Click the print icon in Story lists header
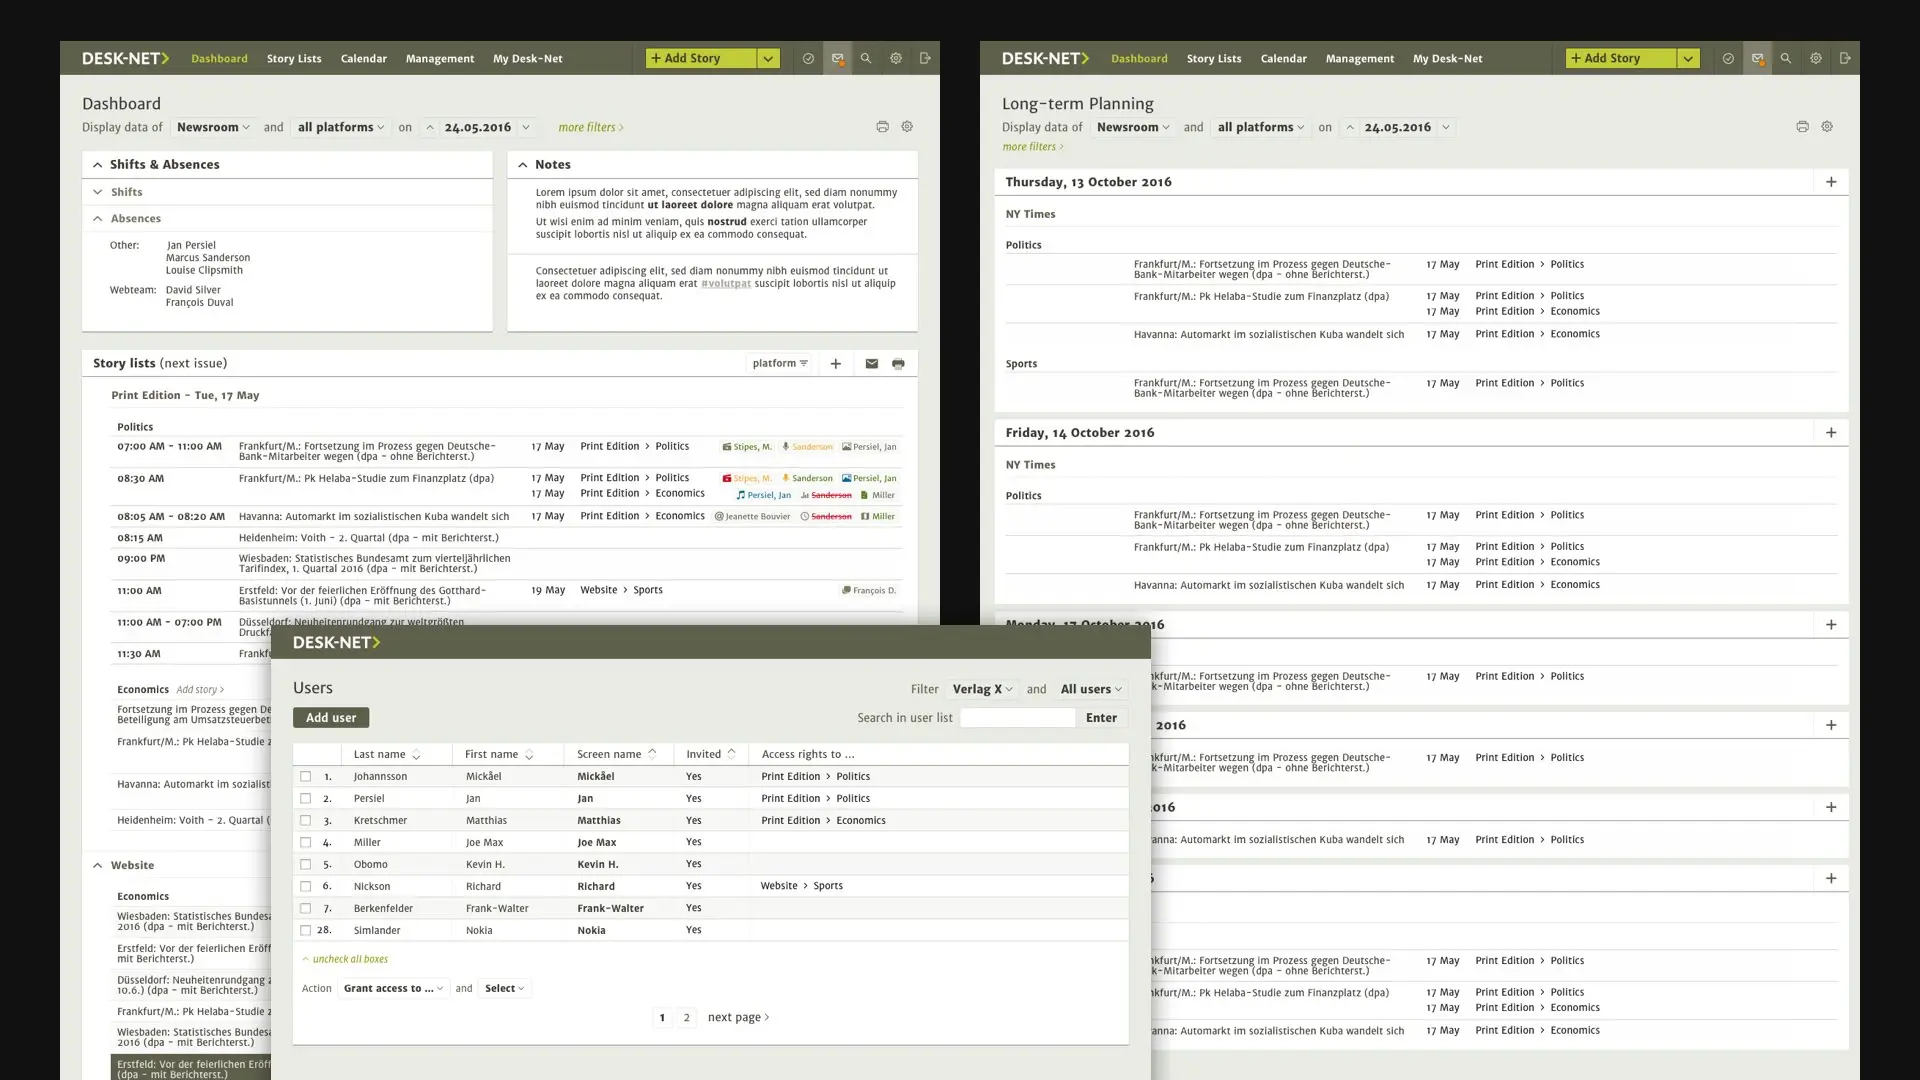The height and width of the screenshot is (1080, 1920). click(x=898, y=364)
